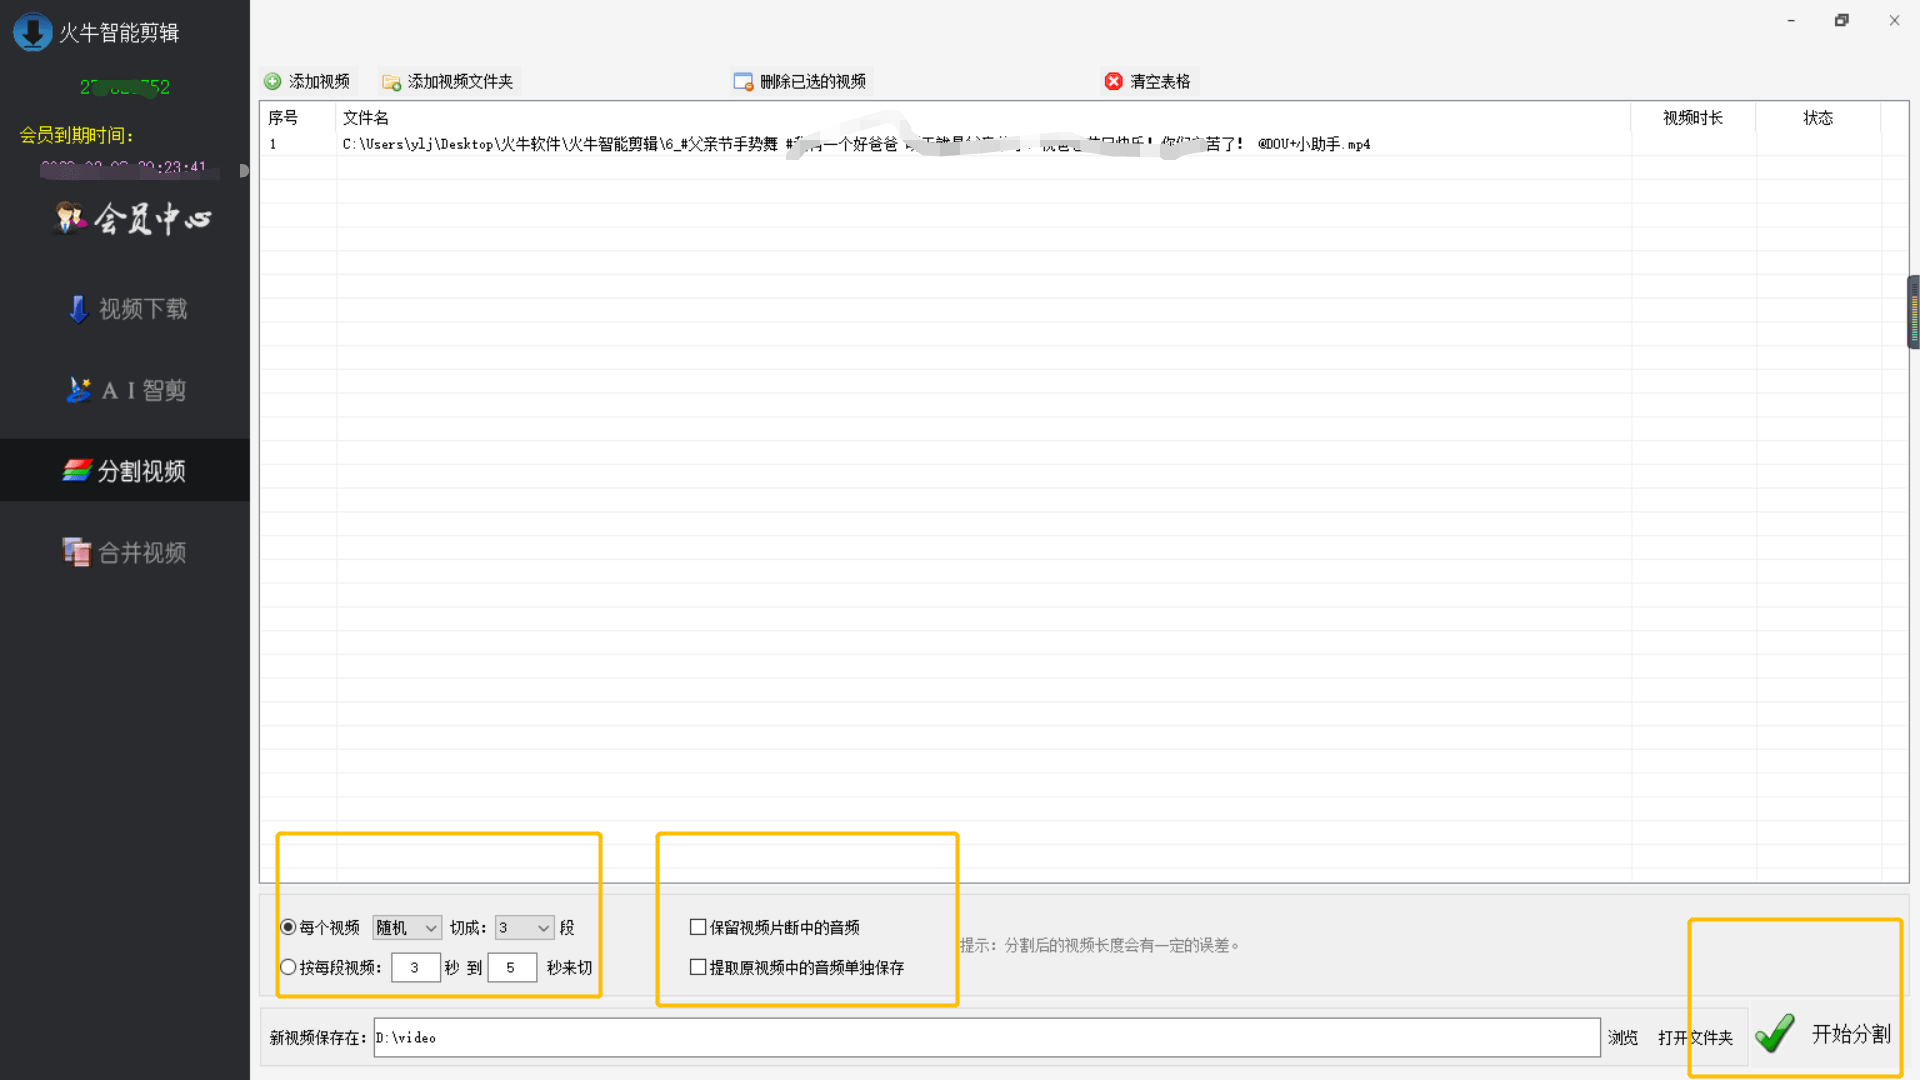Click the green add video plus icon

point(272,82)
